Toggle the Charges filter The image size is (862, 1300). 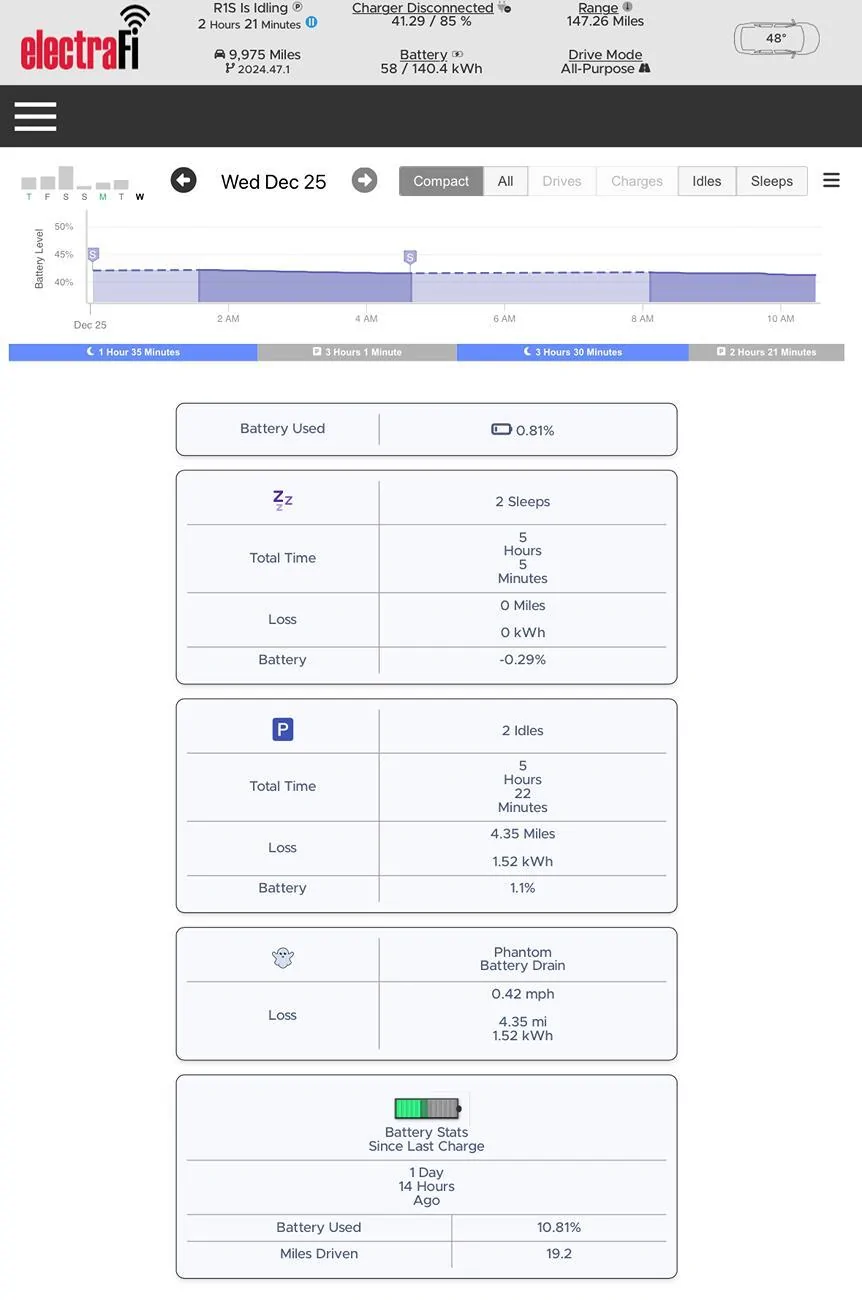coord(637,181)
